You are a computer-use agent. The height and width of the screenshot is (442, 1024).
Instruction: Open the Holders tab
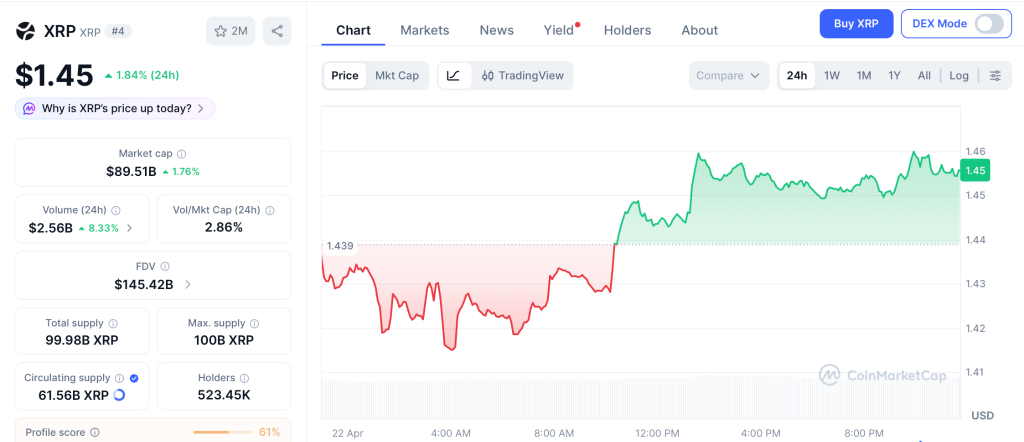[627, 30]
